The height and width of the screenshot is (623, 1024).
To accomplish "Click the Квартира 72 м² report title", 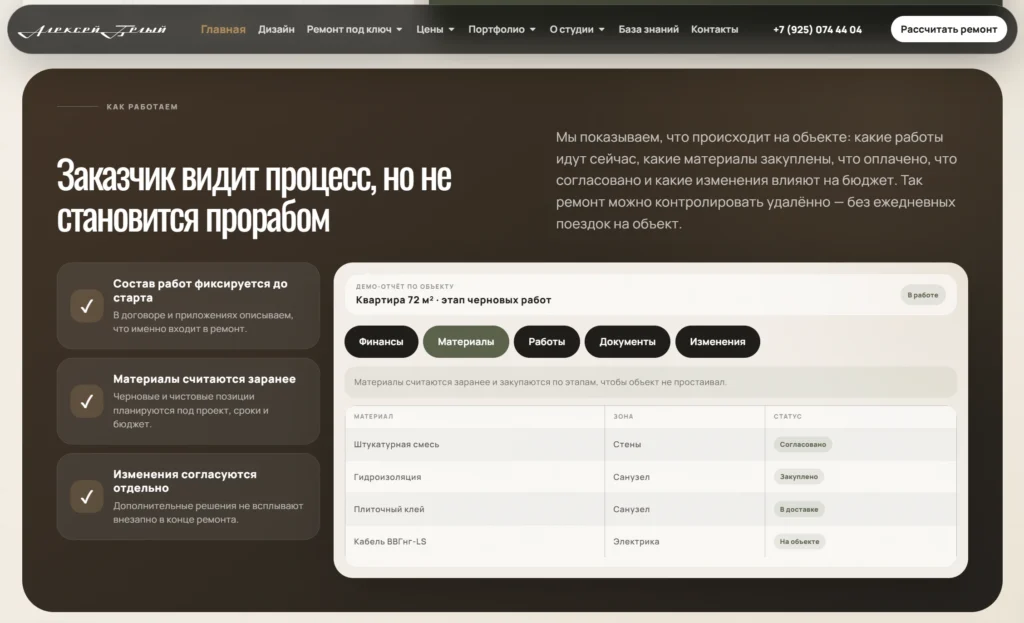I will [x=453, y=300].
